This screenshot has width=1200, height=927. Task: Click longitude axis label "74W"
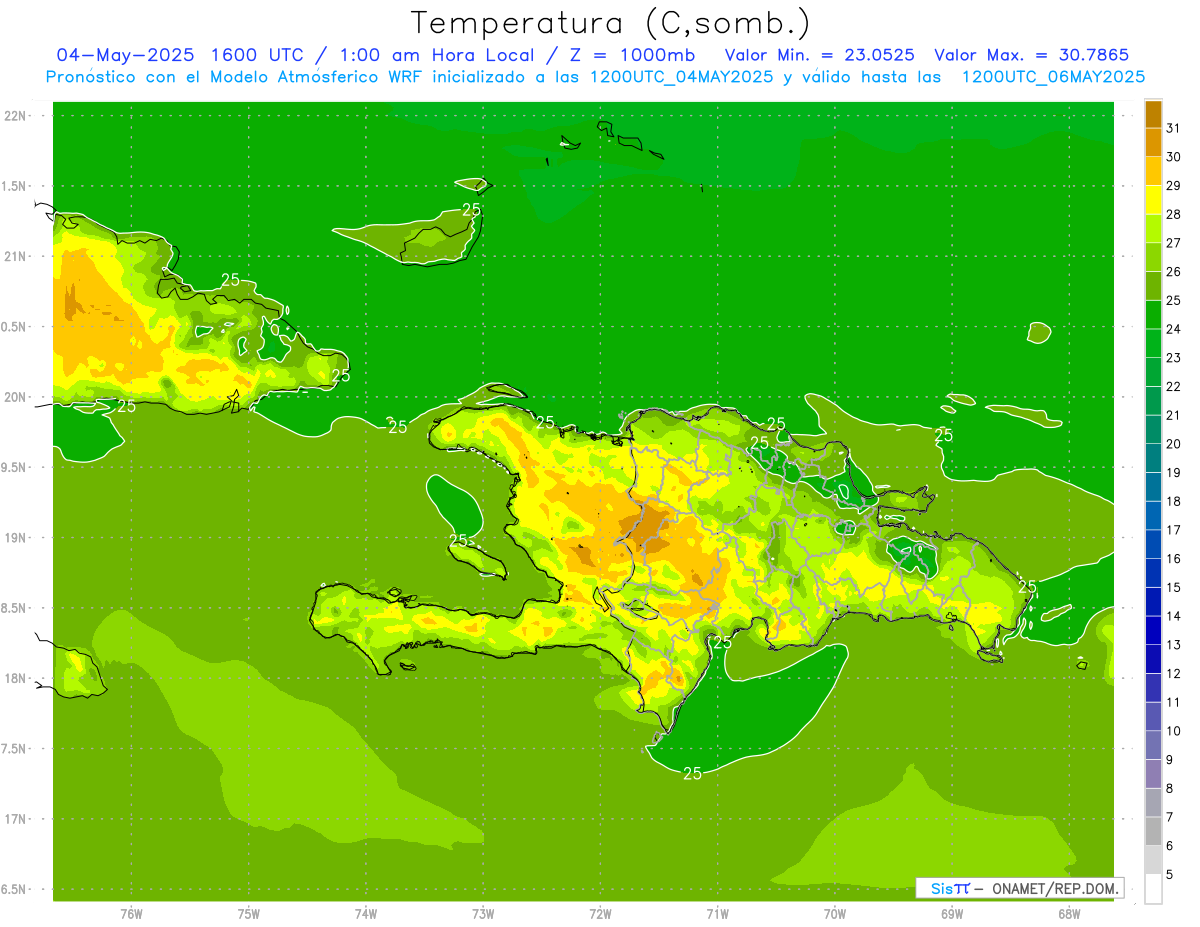pos(366,914)
